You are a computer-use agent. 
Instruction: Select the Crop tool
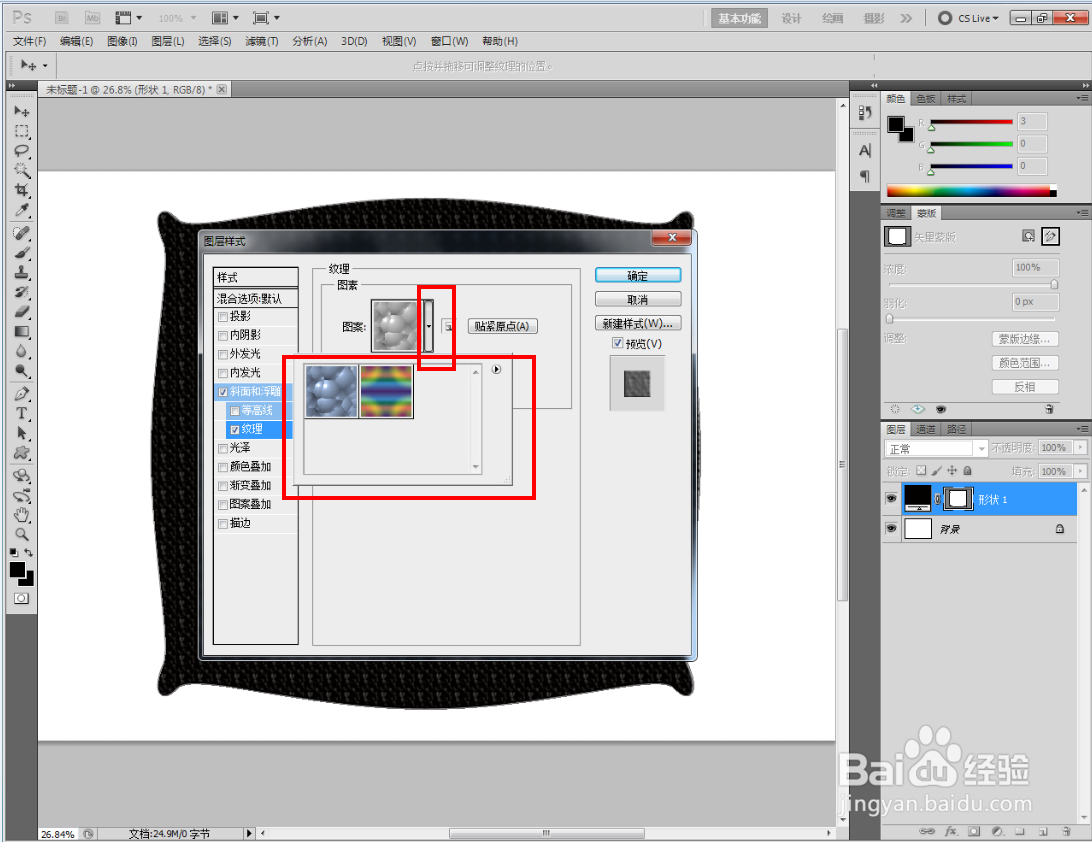pyautogui.click(x=22, y=190)
